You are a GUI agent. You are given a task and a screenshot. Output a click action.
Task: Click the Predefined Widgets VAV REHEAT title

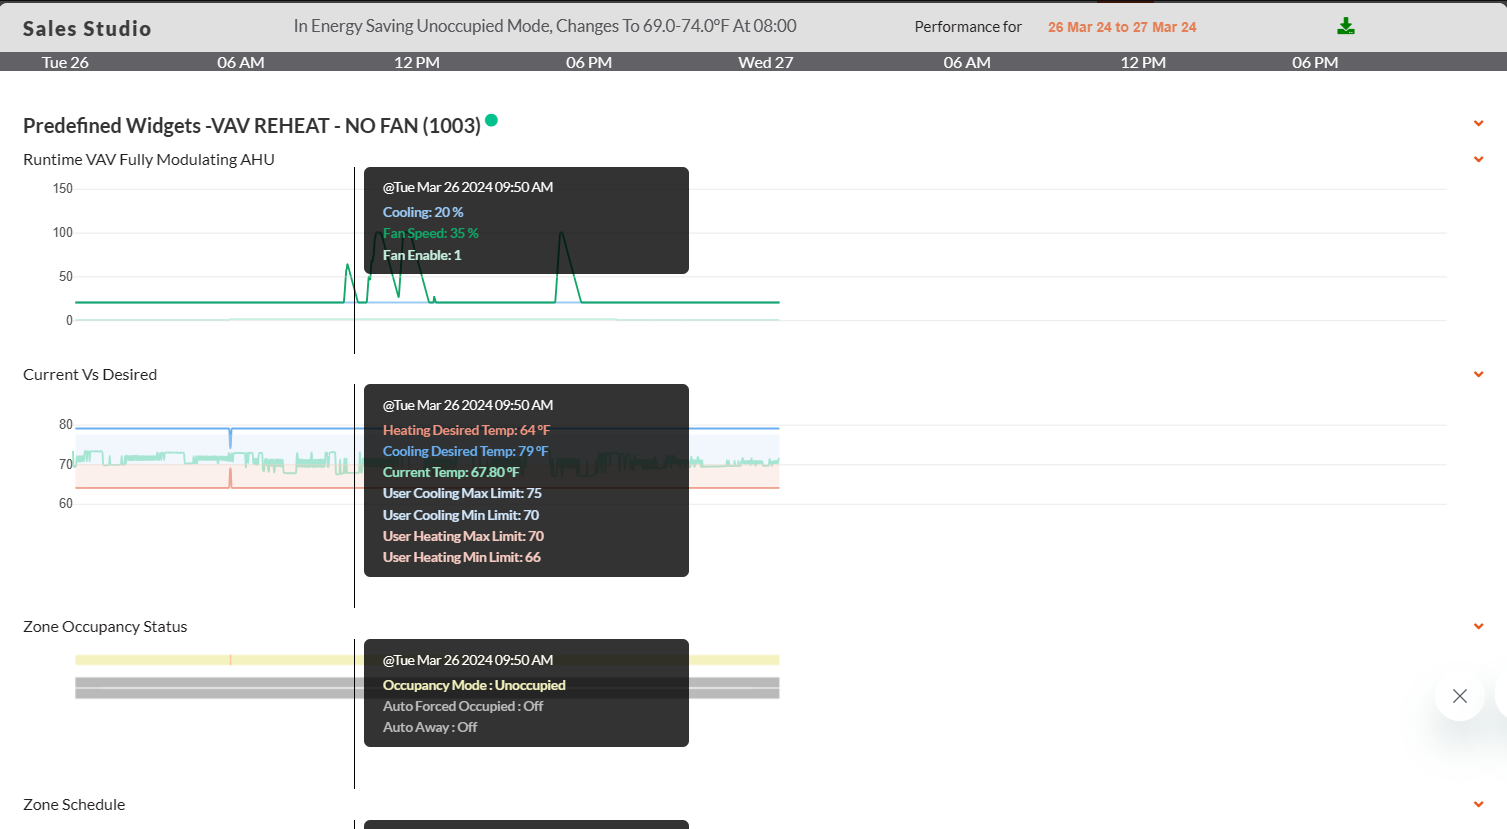click(x=252, y=126)
